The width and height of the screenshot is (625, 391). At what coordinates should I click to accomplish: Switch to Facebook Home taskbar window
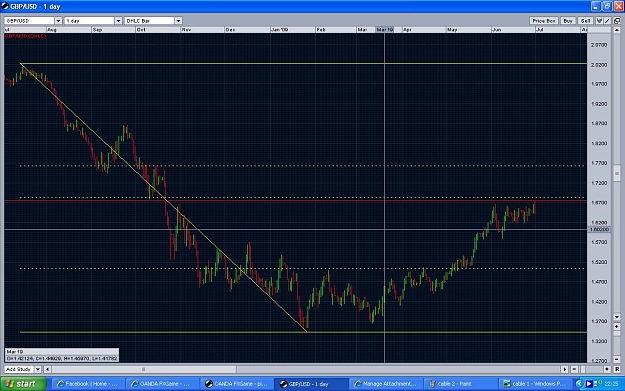tap(88, 384)
